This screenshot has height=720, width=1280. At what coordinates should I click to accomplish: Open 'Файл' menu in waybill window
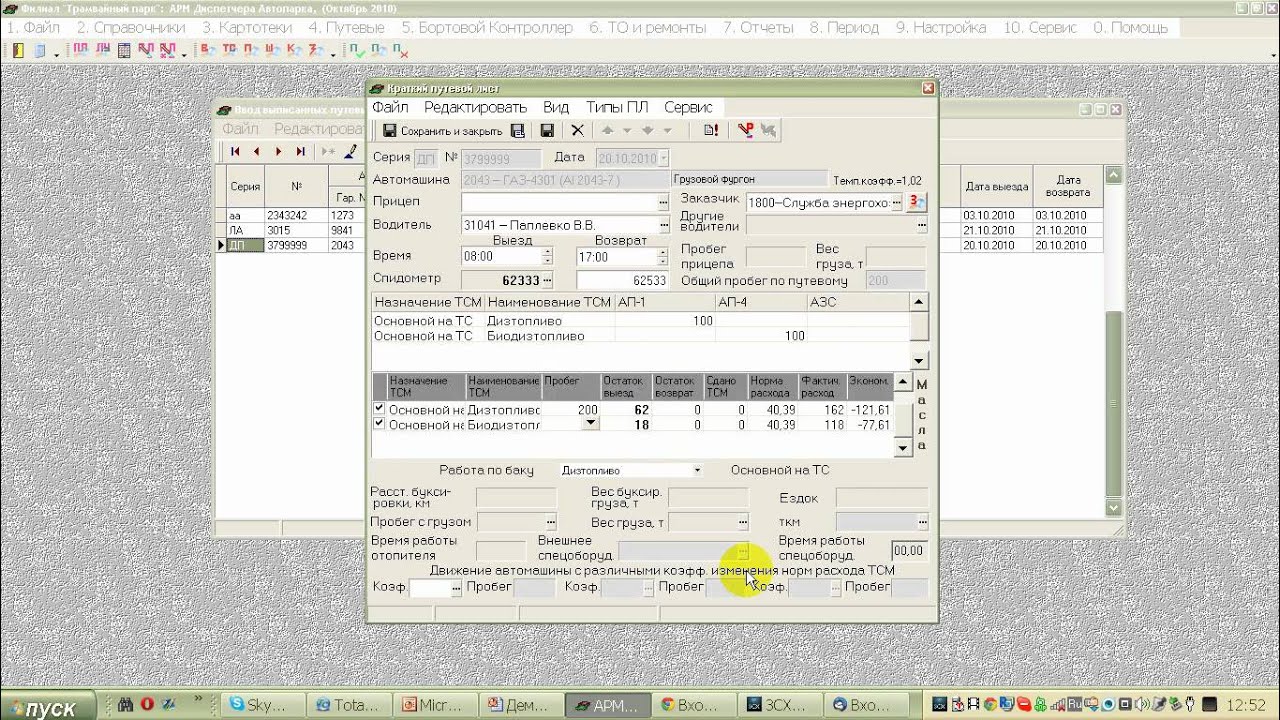(390, 107)
